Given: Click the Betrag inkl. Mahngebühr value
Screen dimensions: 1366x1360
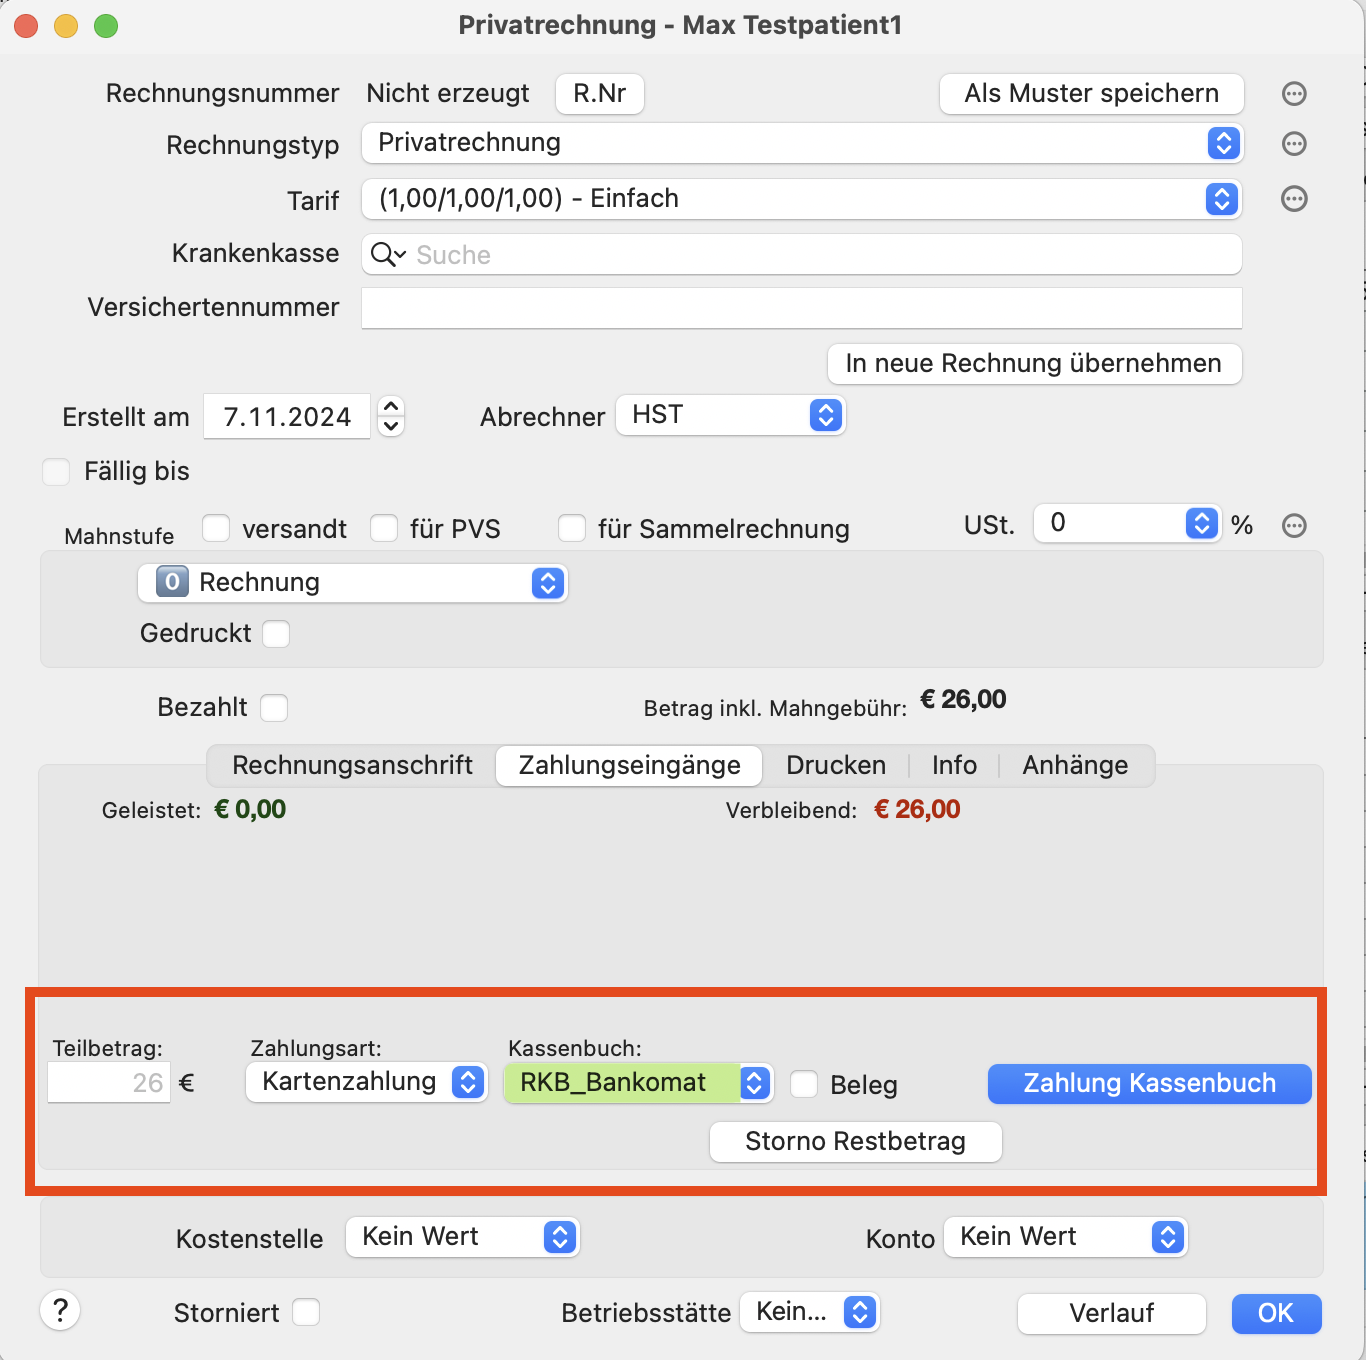Looking at the screenshot, I should pyautogui.click(x=963, y=700).
